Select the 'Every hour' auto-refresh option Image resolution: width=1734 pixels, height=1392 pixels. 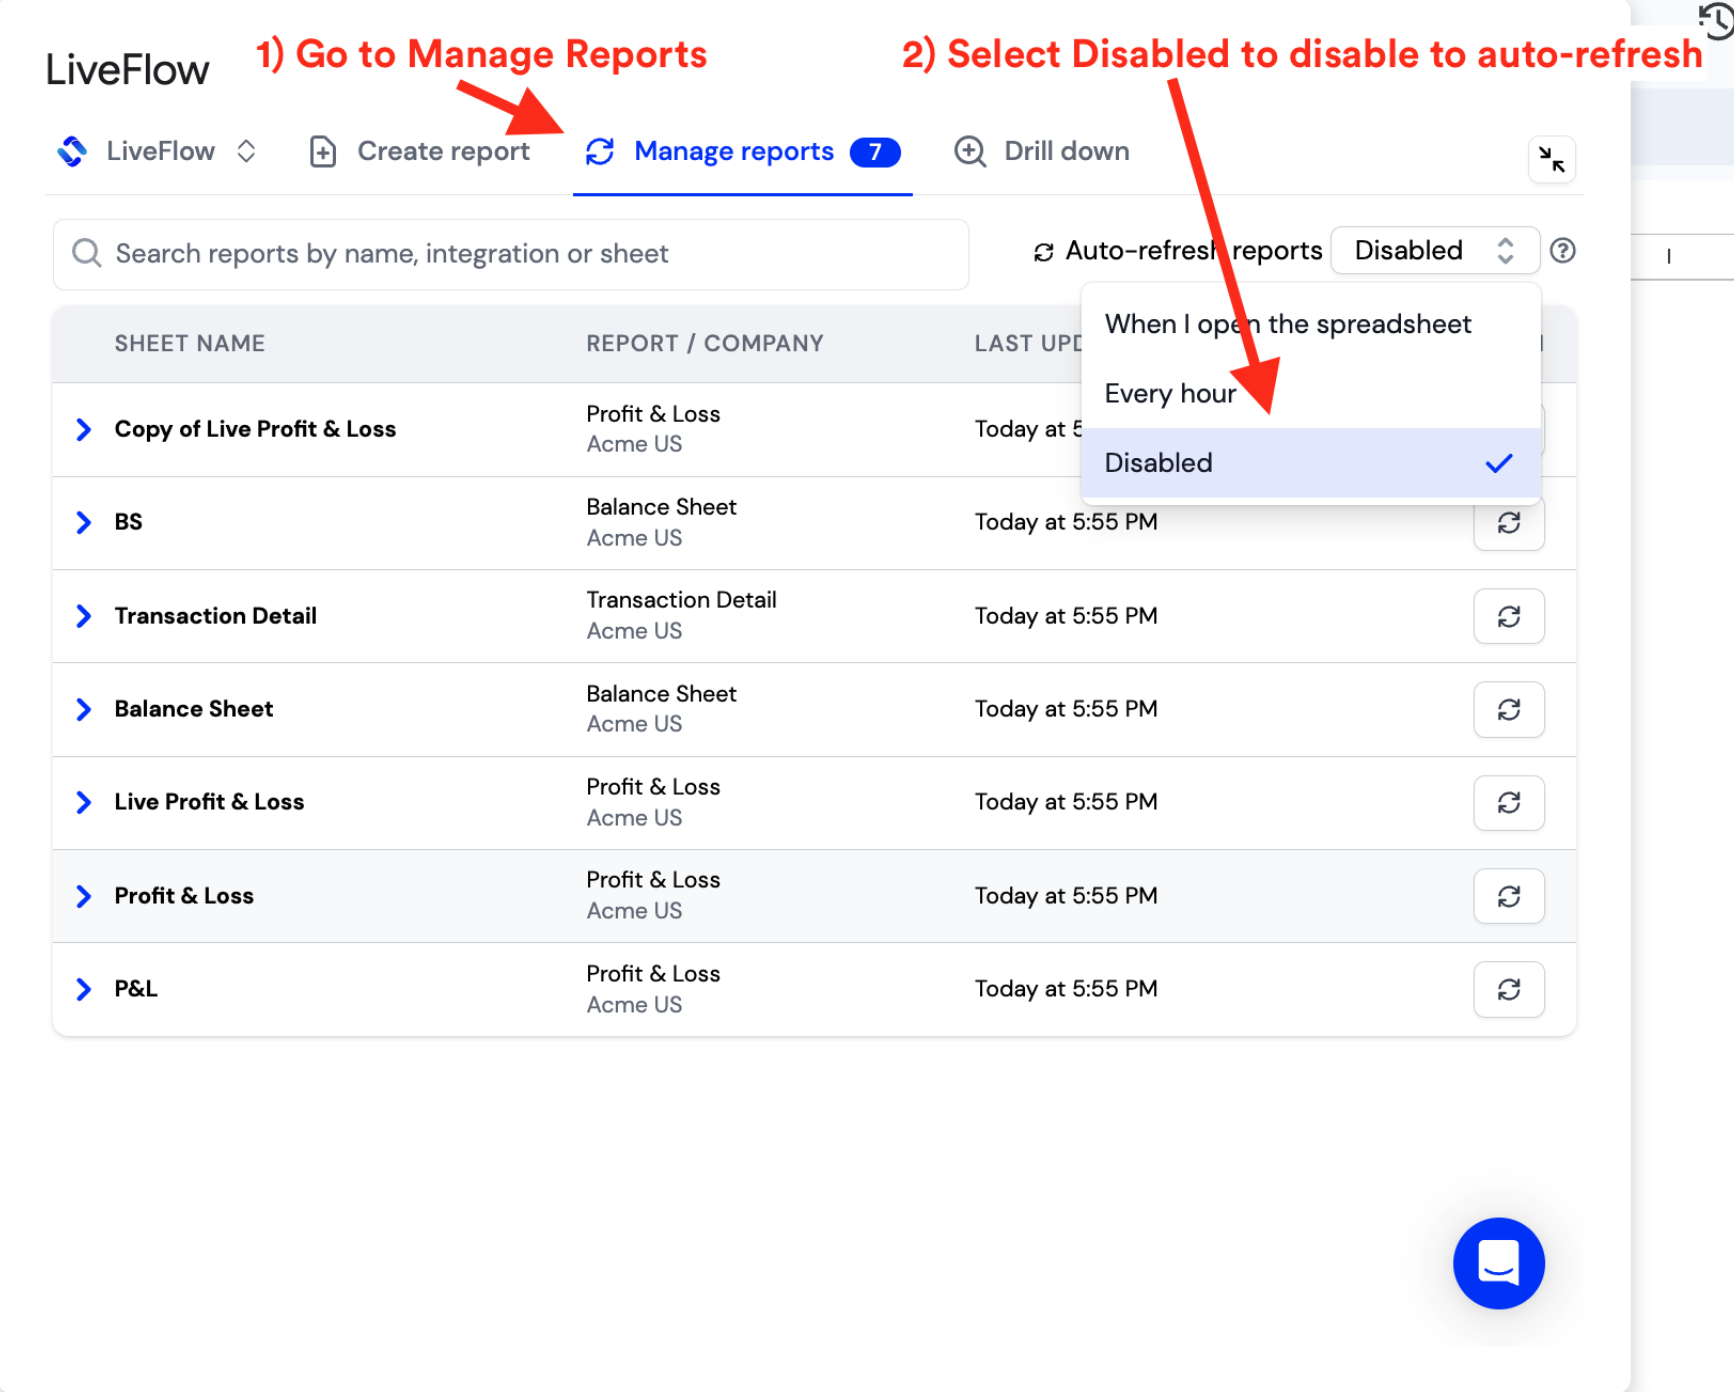[x=1310, y=394]
